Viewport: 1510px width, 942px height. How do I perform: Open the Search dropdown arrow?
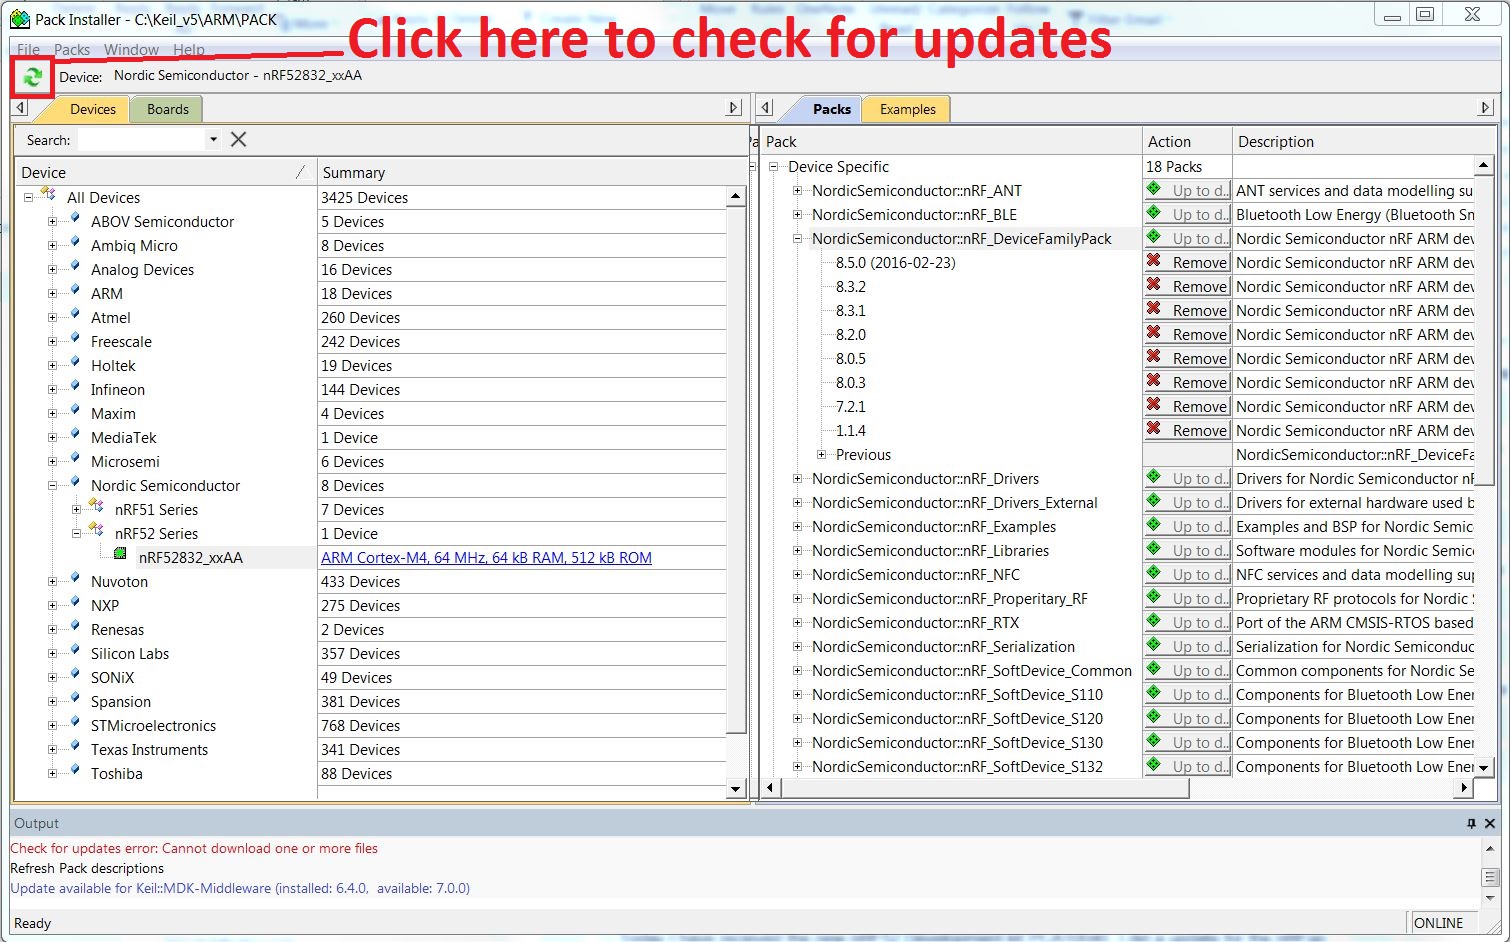213,140
